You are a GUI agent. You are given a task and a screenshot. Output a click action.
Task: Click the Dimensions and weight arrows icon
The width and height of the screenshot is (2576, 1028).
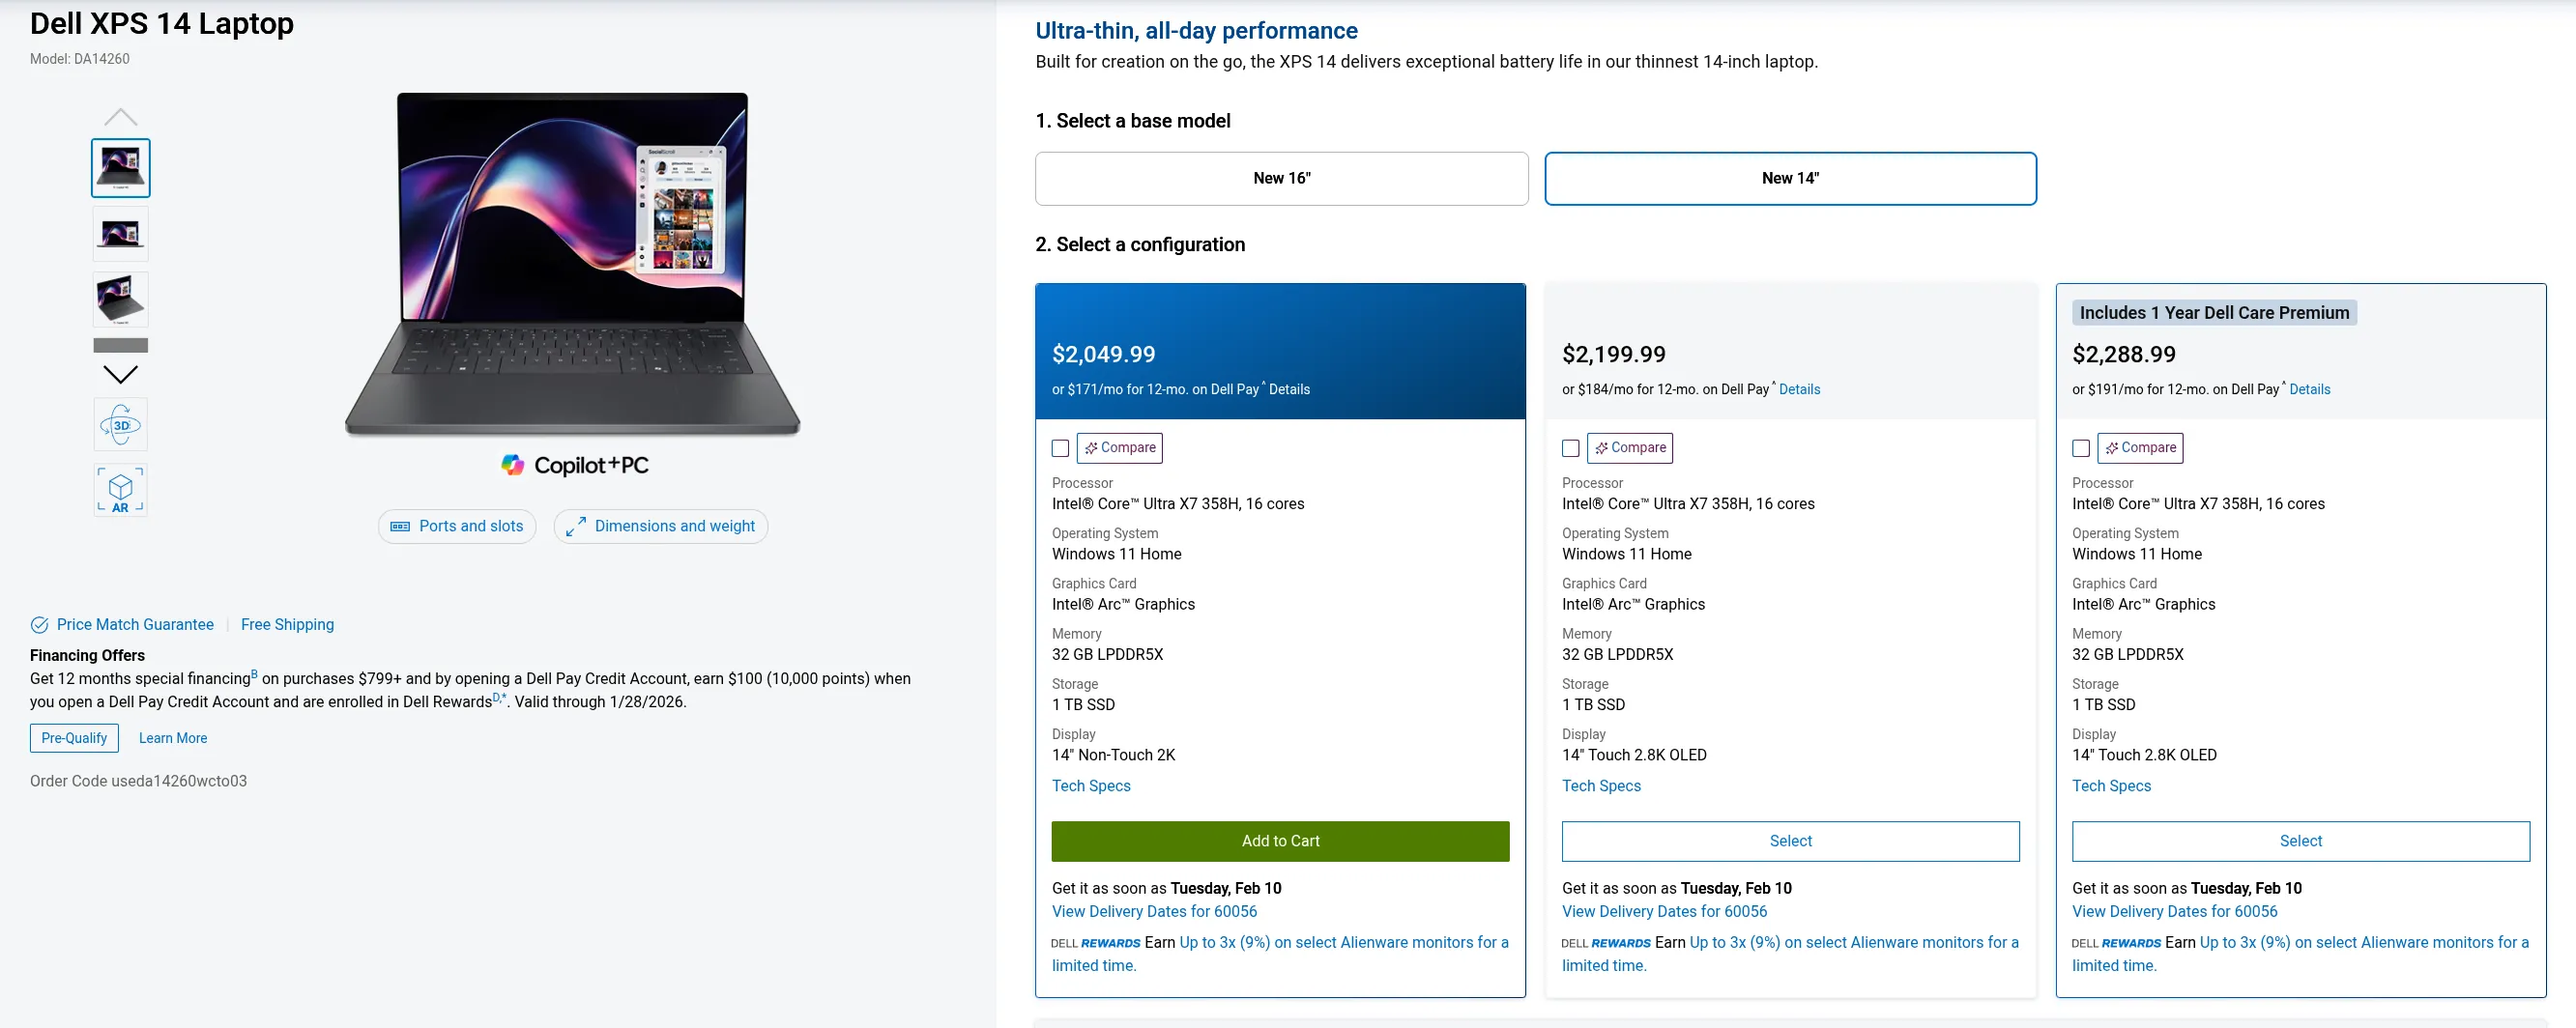click(x=575, y=527)
